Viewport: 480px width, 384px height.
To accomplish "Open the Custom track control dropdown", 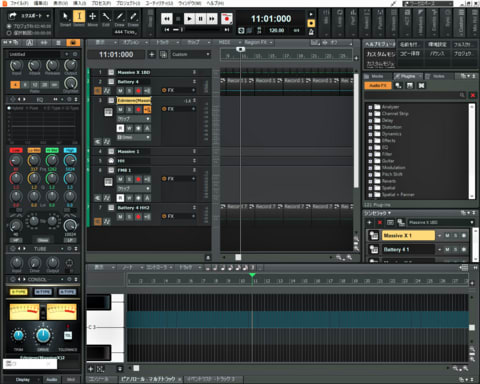I will tap(191, 54).
